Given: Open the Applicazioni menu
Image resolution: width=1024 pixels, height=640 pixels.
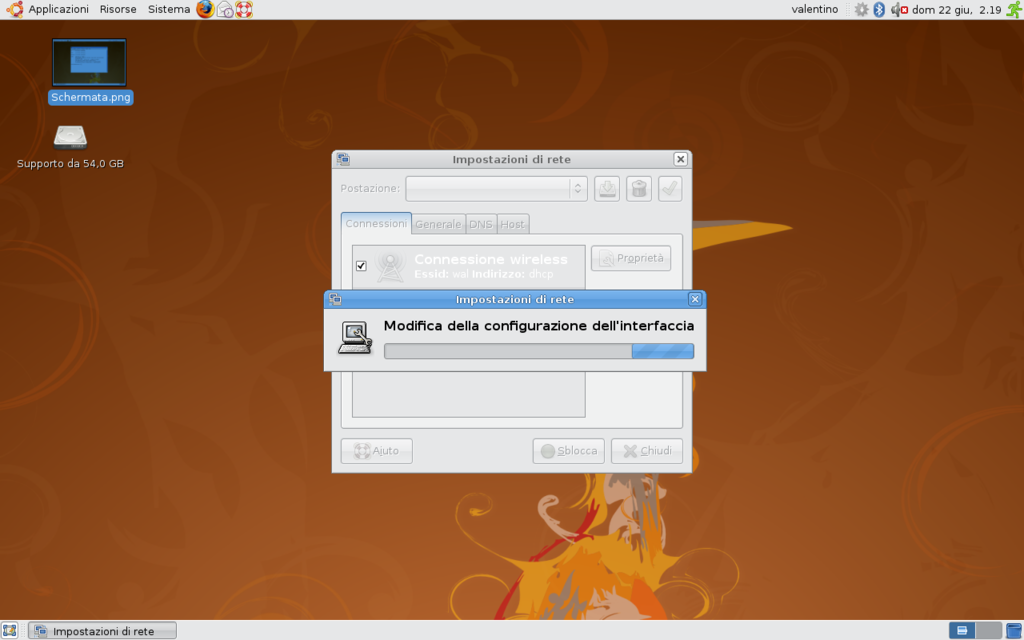Looking at the screenshot, I should pos(49,10).
